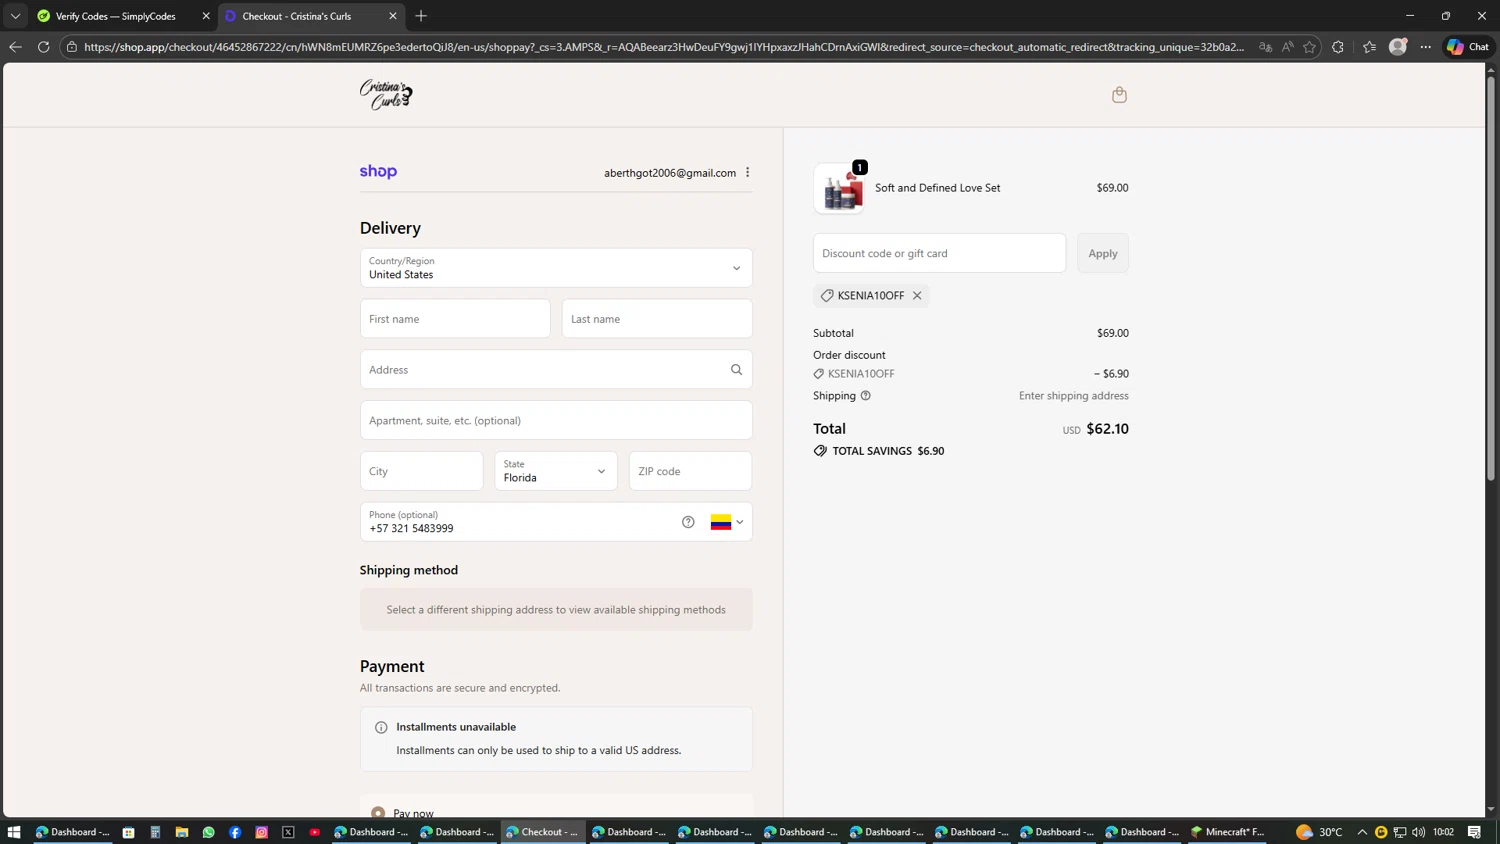Image resolution: width=1500 pixels, height=844 pixels.
Task: Open the X app taskbar icon
Action: pos(288,832)
